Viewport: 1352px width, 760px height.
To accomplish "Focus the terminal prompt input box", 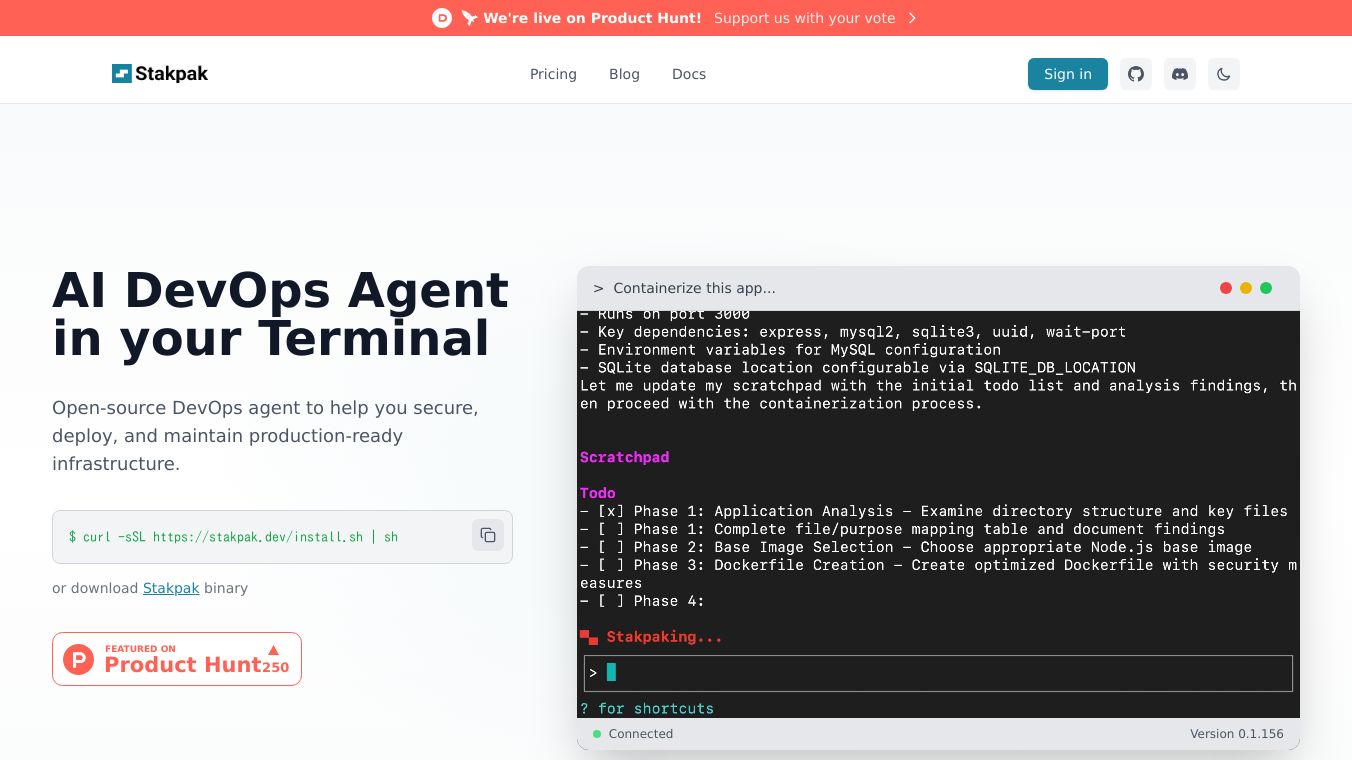I will click(938, 673).
